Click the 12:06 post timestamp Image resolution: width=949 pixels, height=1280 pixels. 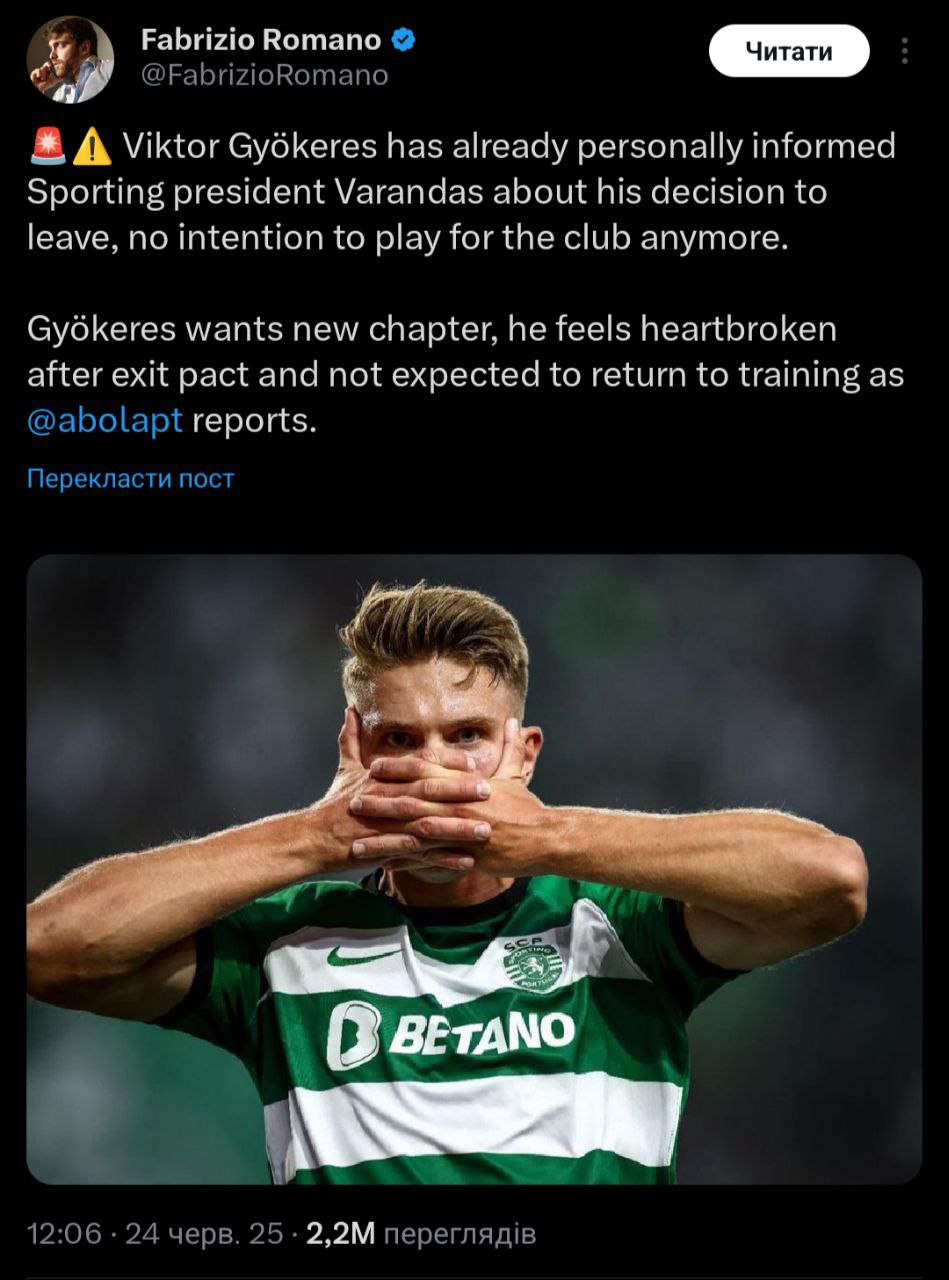click(x=65, y=1234)
